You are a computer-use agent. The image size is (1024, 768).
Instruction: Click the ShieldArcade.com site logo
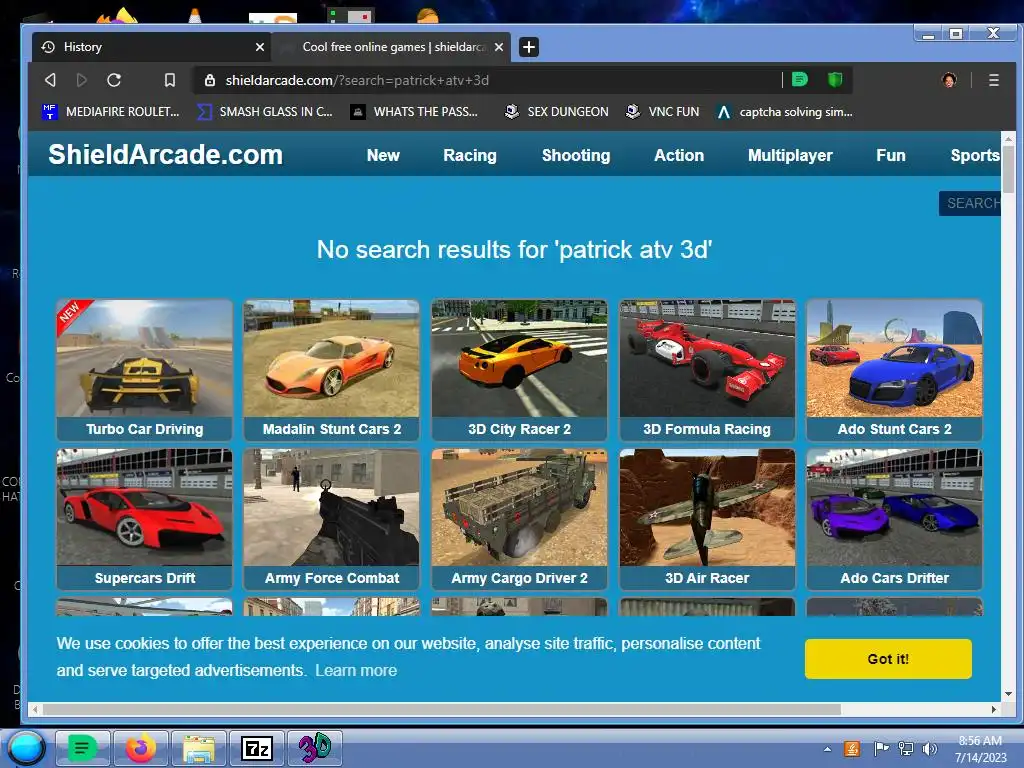(x=165, y=155)
